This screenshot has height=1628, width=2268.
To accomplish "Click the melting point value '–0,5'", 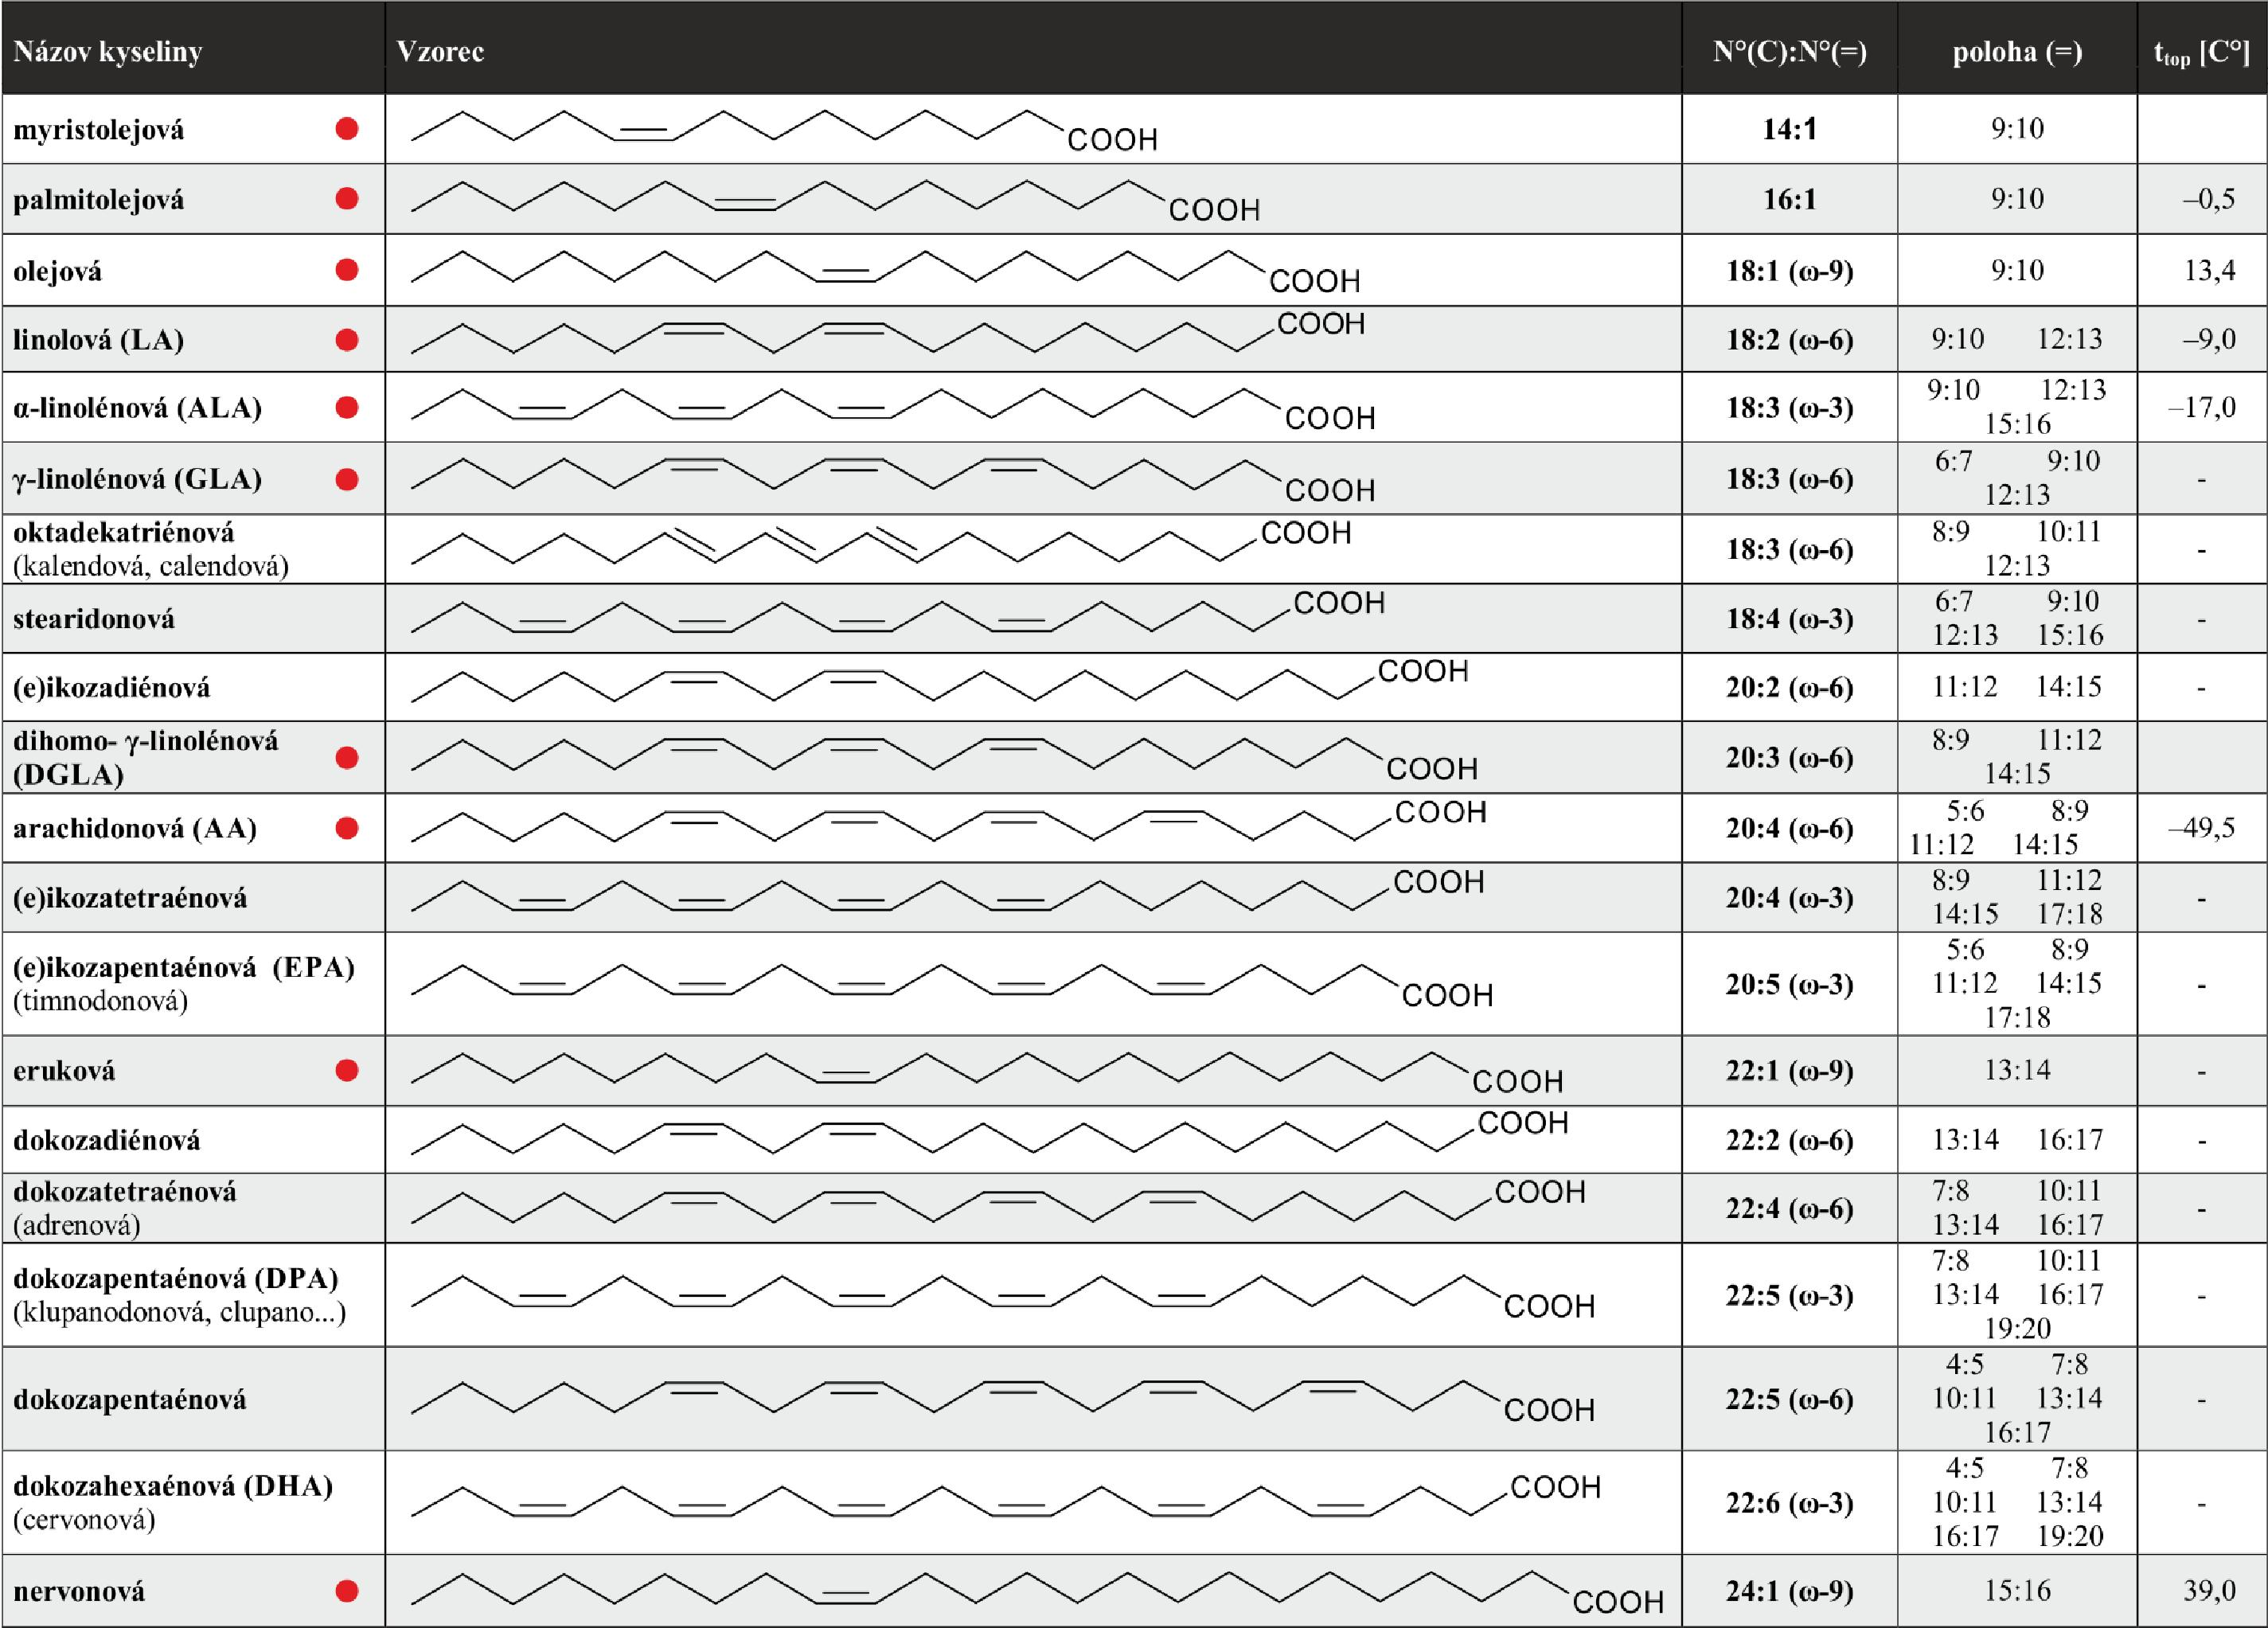I will [x=2208, y=199].
